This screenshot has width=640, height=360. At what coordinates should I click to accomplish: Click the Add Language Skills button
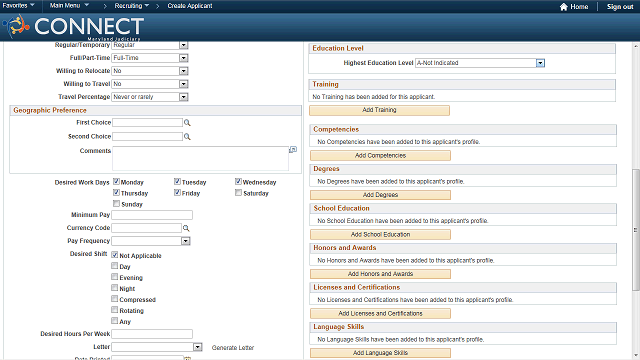click(380, 353)
